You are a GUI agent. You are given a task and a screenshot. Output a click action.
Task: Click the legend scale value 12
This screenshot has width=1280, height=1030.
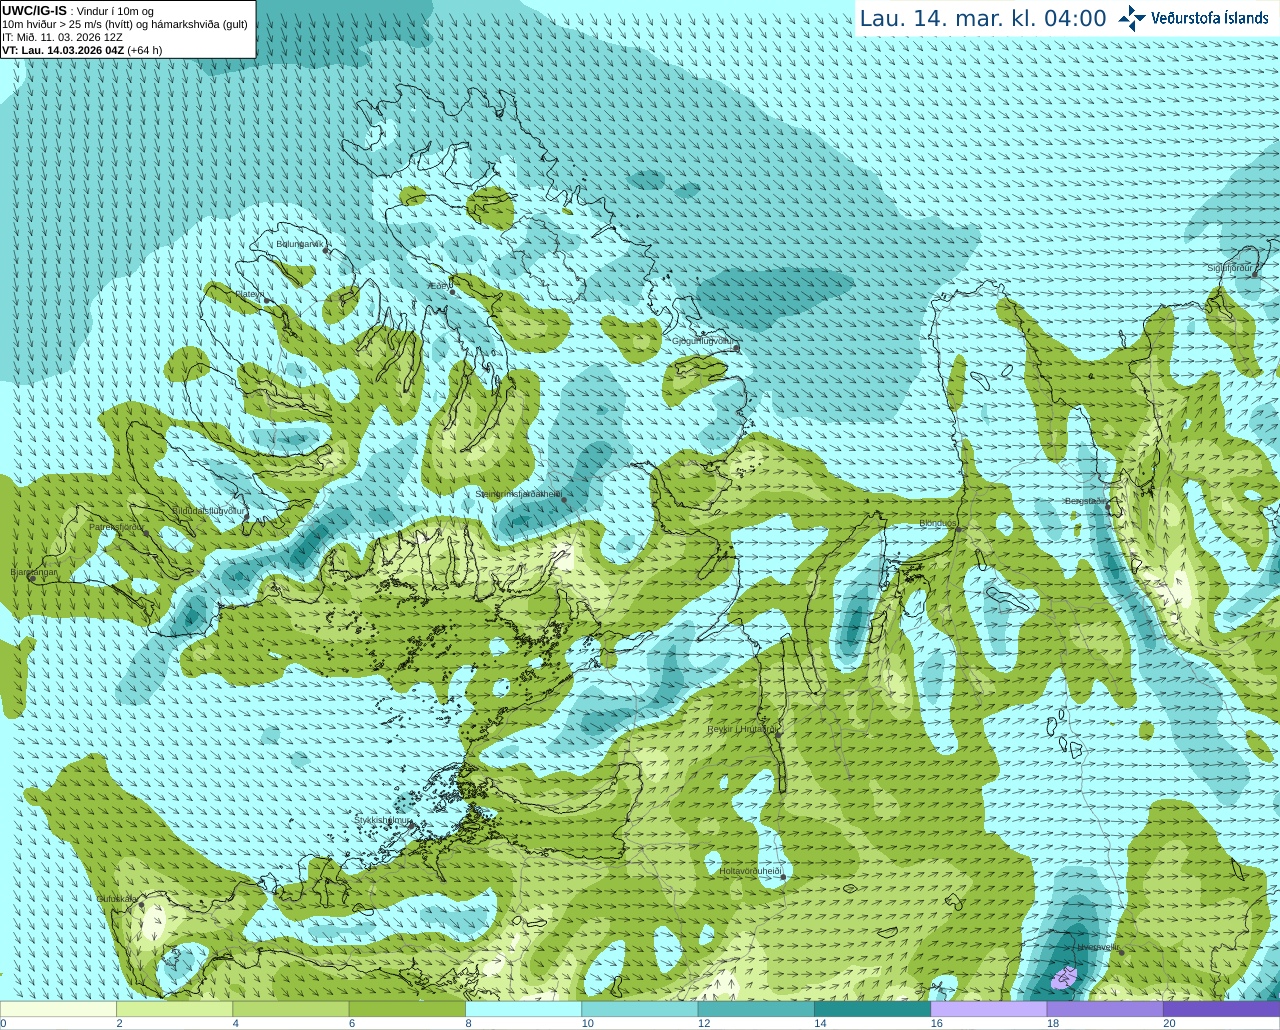point(704,1023)
